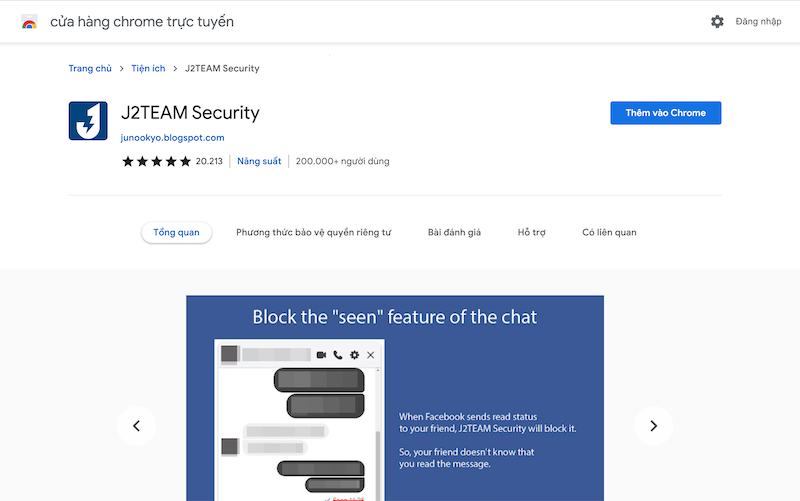The image size is (800, 501).
Task: Click the Chrome Web Store rainbow logo
Action: (29, 21)
